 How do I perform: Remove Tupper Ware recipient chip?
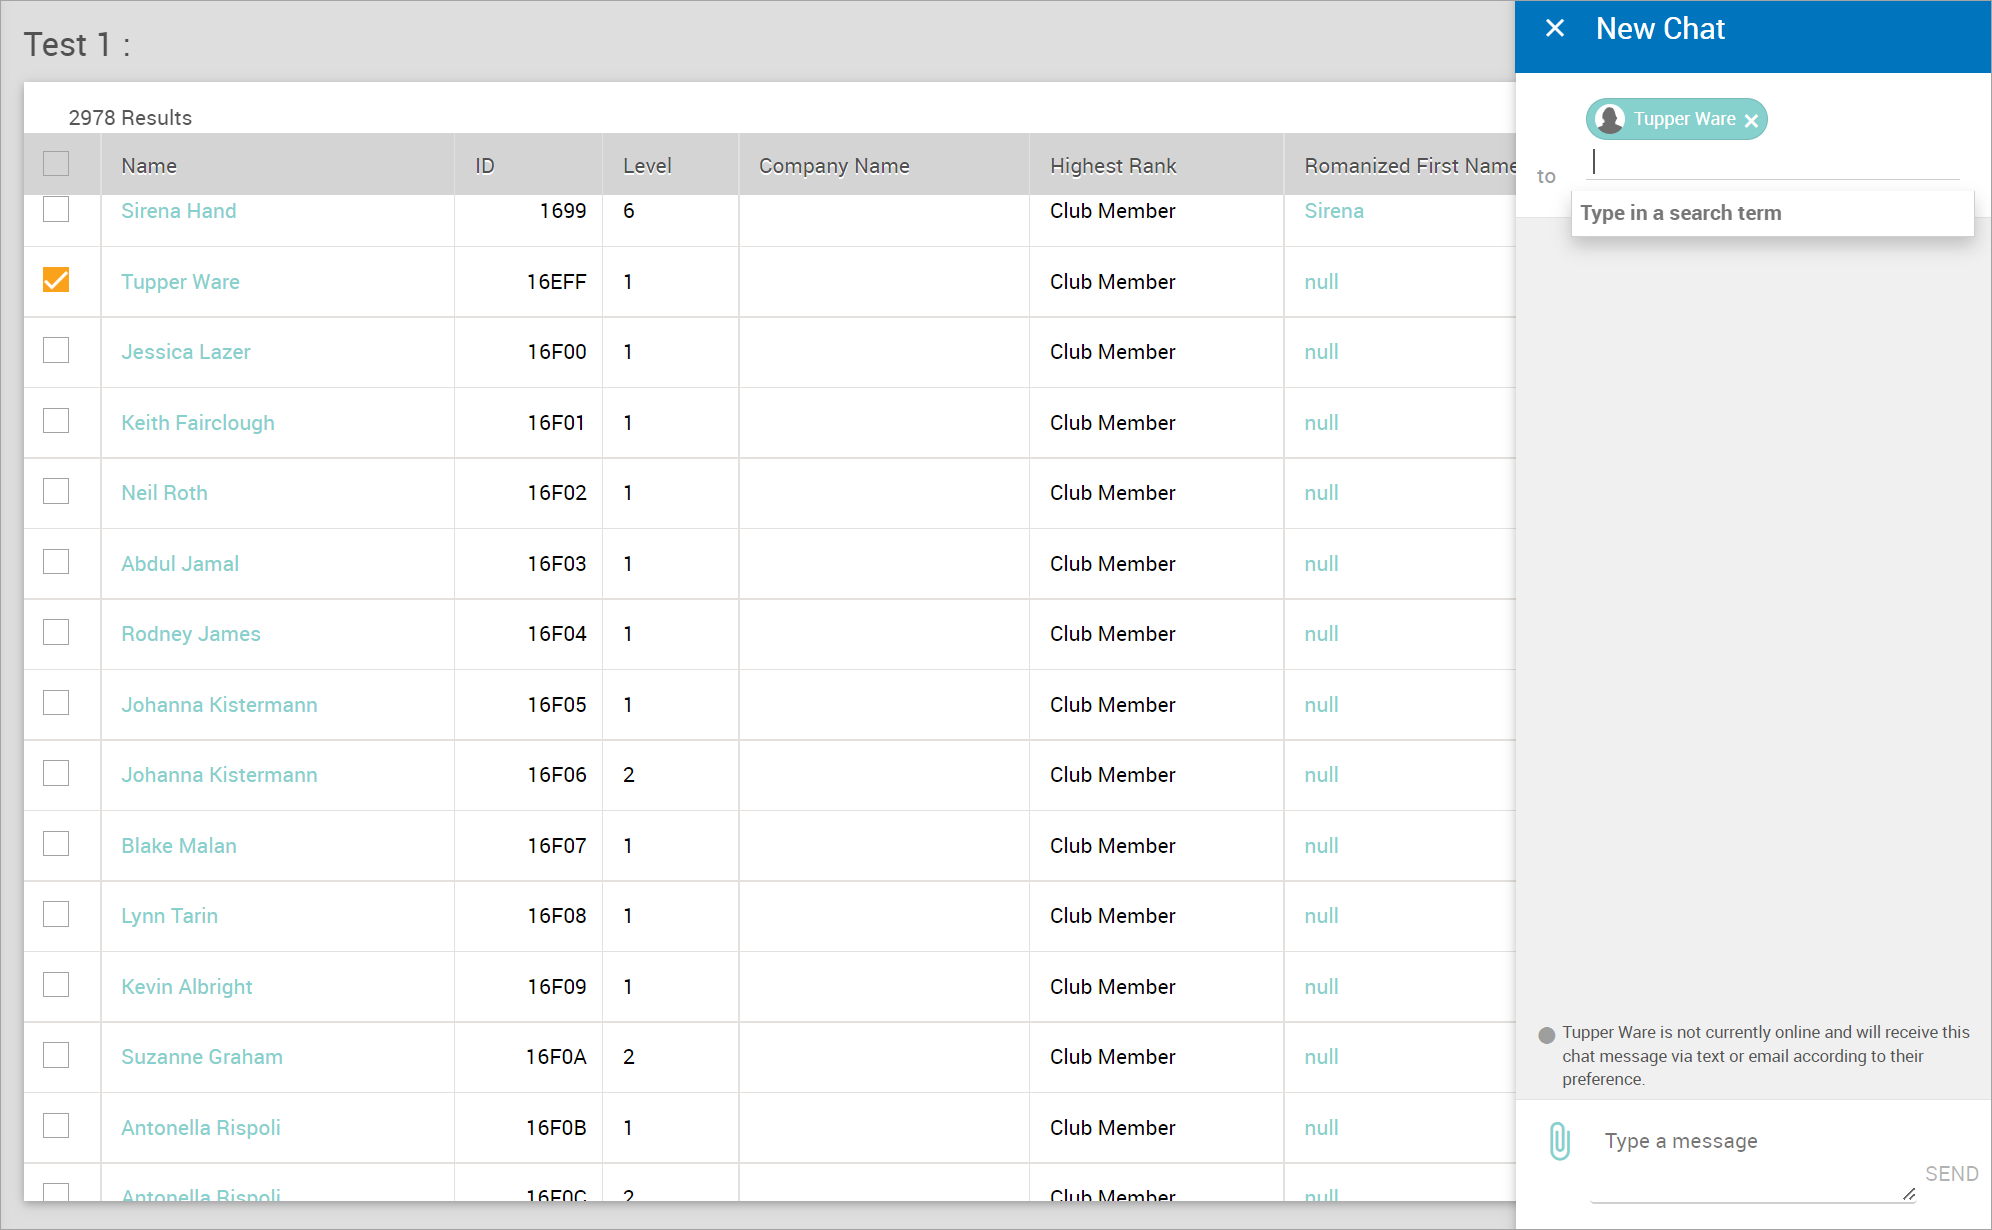[1751, 121]
